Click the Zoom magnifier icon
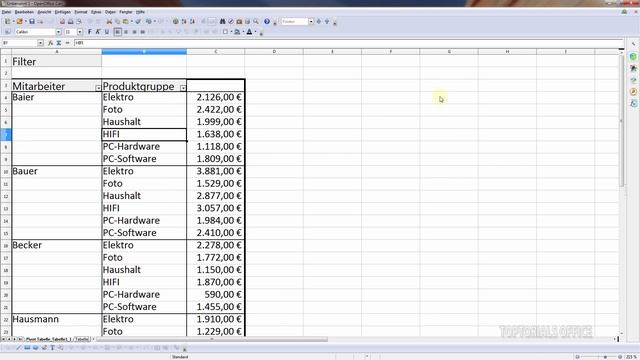Viewport: 640px width, 360px height. [256, 21]
